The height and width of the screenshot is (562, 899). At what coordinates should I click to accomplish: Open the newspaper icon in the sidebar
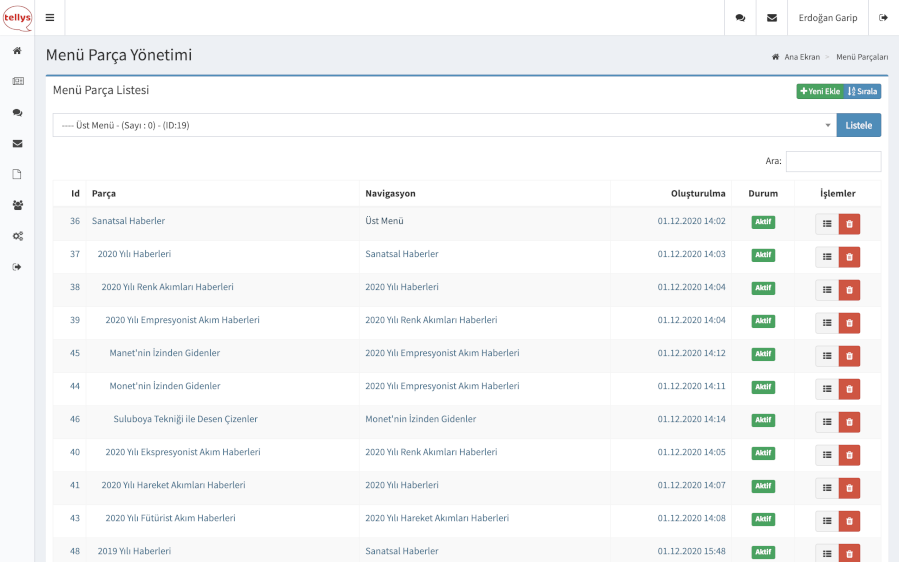point(17,81)
